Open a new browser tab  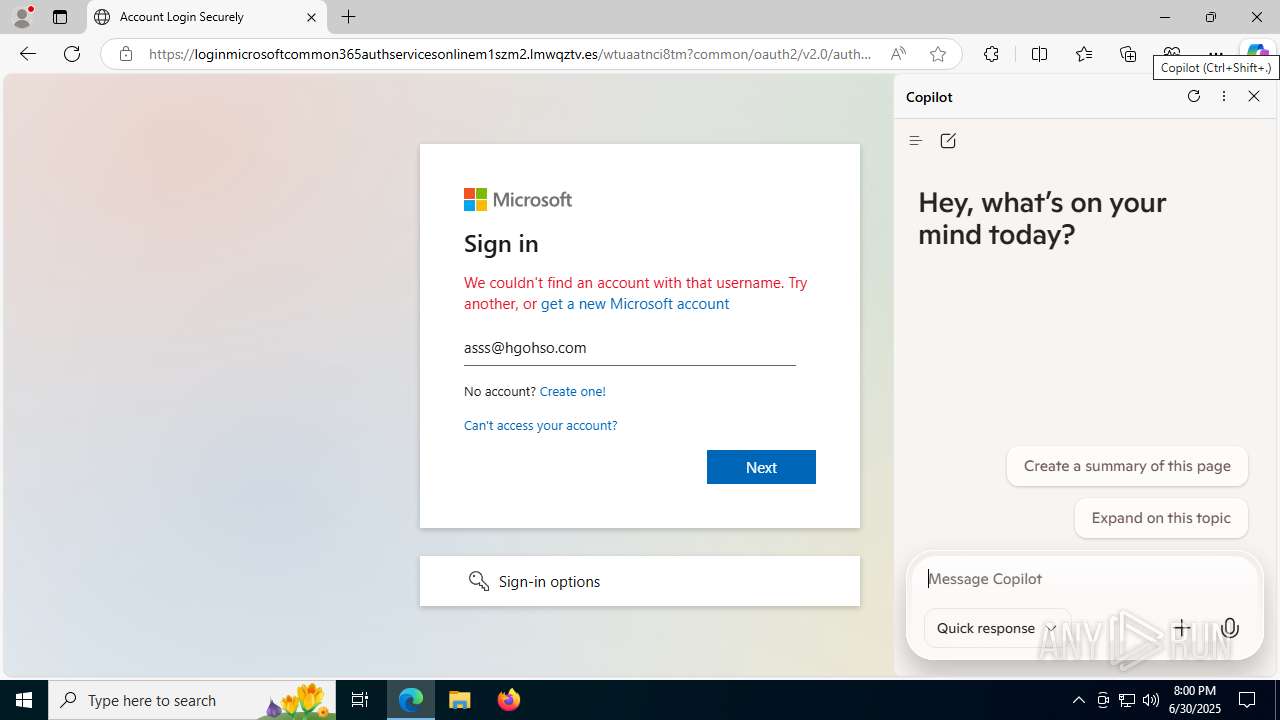[348, 17]
